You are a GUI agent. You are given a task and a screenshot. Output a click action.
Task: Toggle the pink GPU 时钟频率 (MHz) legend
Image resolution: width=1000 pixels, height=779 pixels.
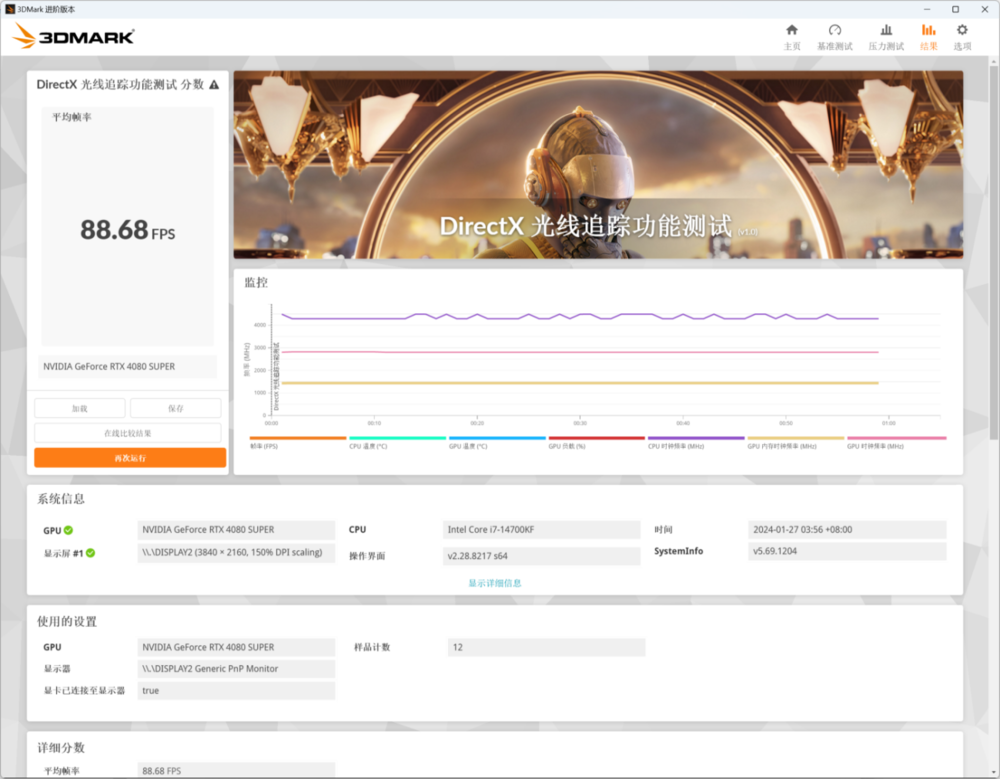(x=896, y=438)
